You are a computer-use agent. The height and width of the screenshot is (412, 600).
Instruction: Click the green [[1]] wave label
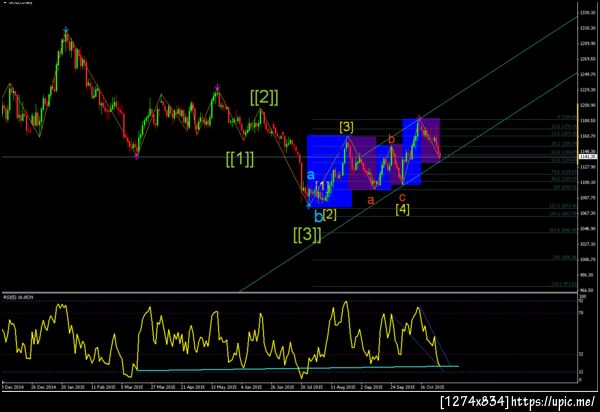click(x=240, y=159)
